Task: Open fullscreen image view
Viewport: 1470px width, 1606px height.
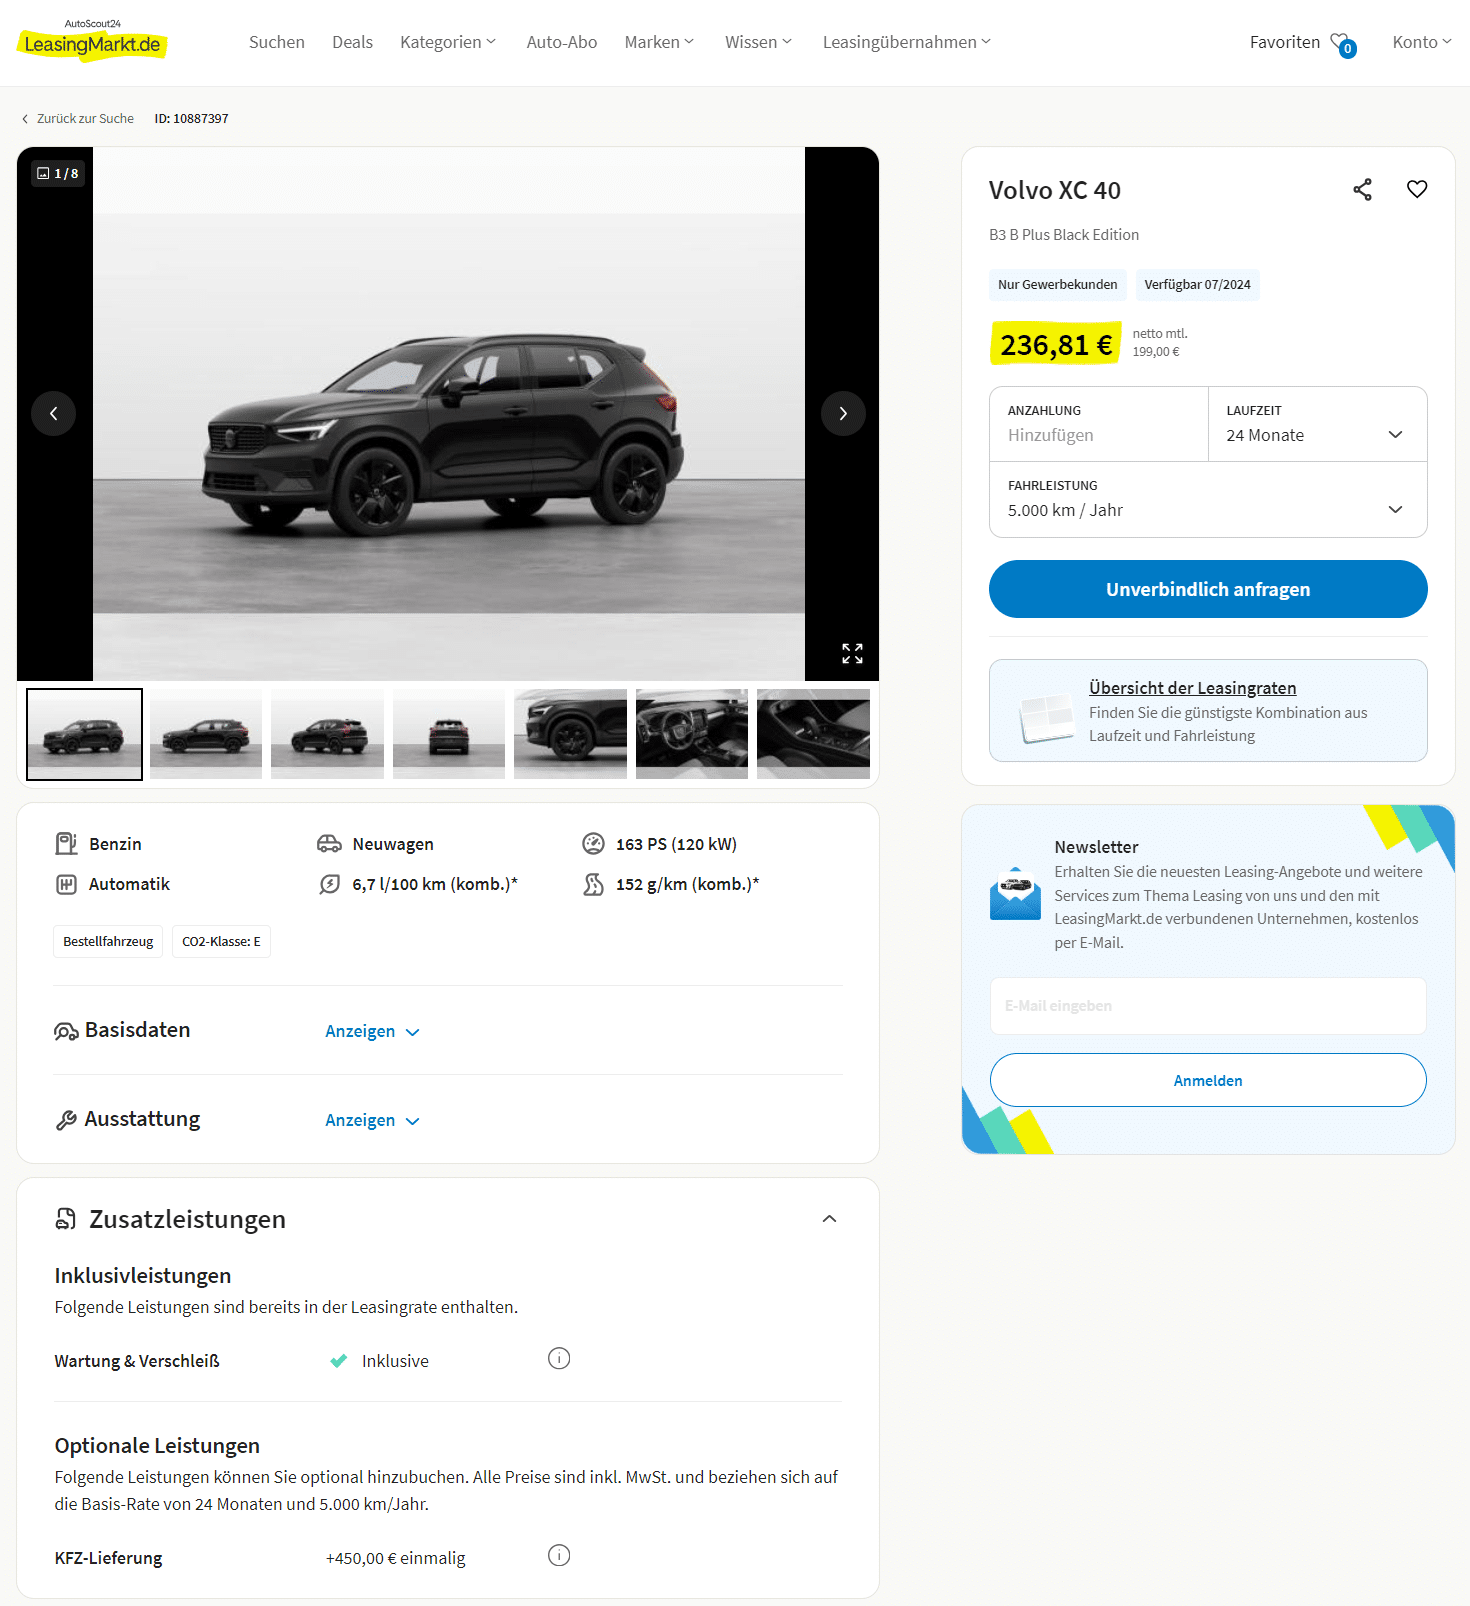Action: click(852, 653)
